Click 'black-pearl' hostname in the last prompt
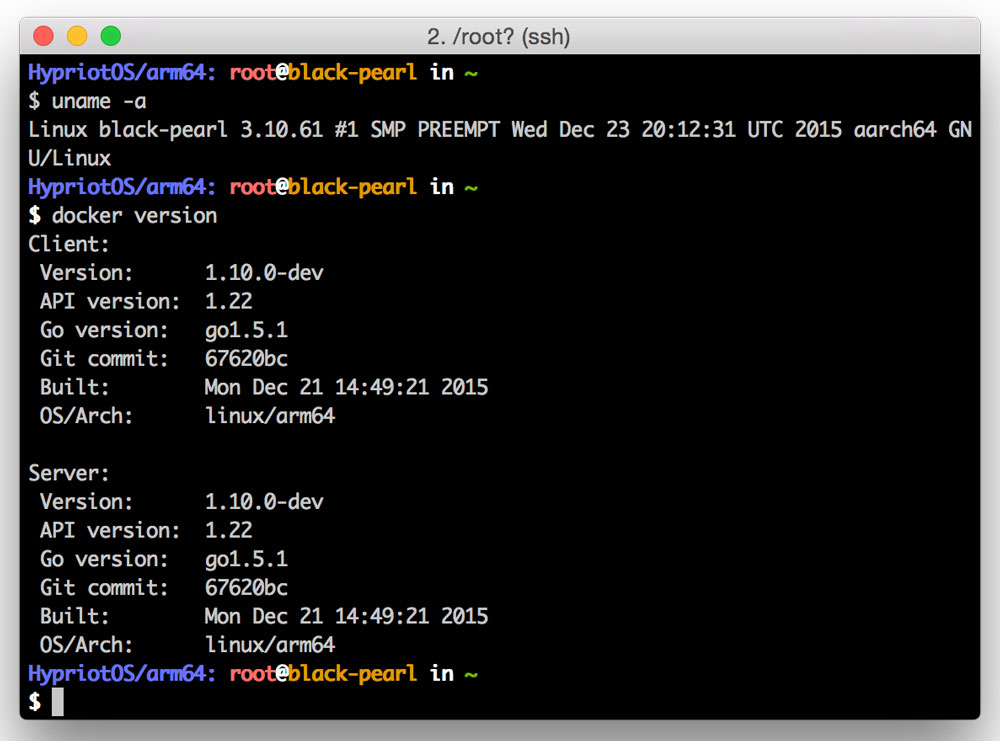Screen dimensions: 1000x741 (352, 673)
